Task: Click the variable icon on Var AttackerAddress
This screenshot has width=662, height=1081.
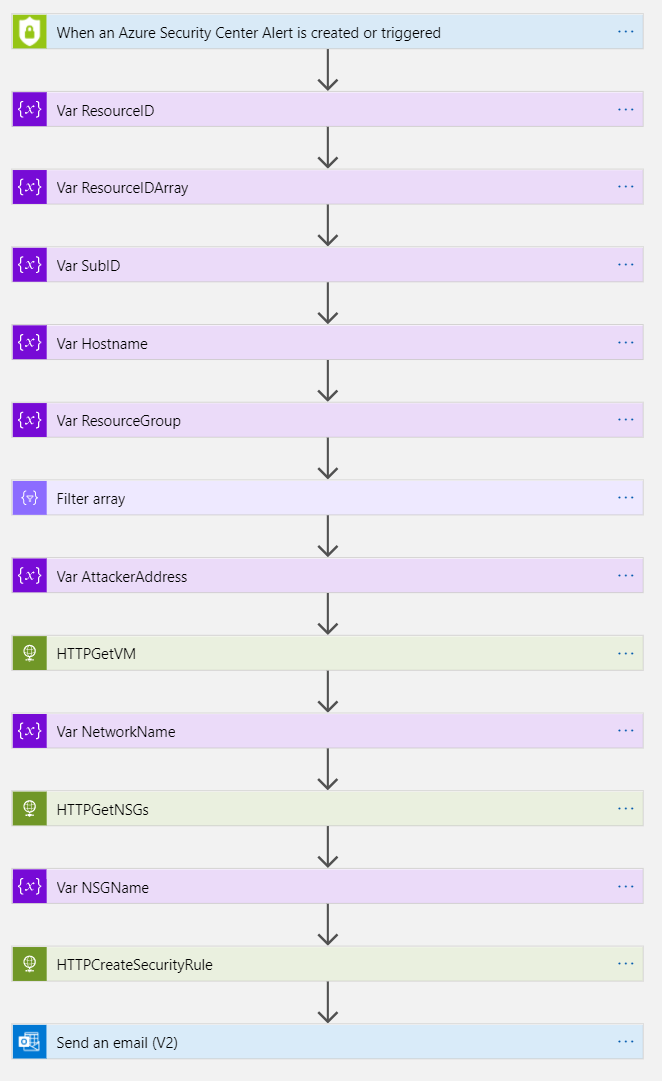Action: pos(30,576)
